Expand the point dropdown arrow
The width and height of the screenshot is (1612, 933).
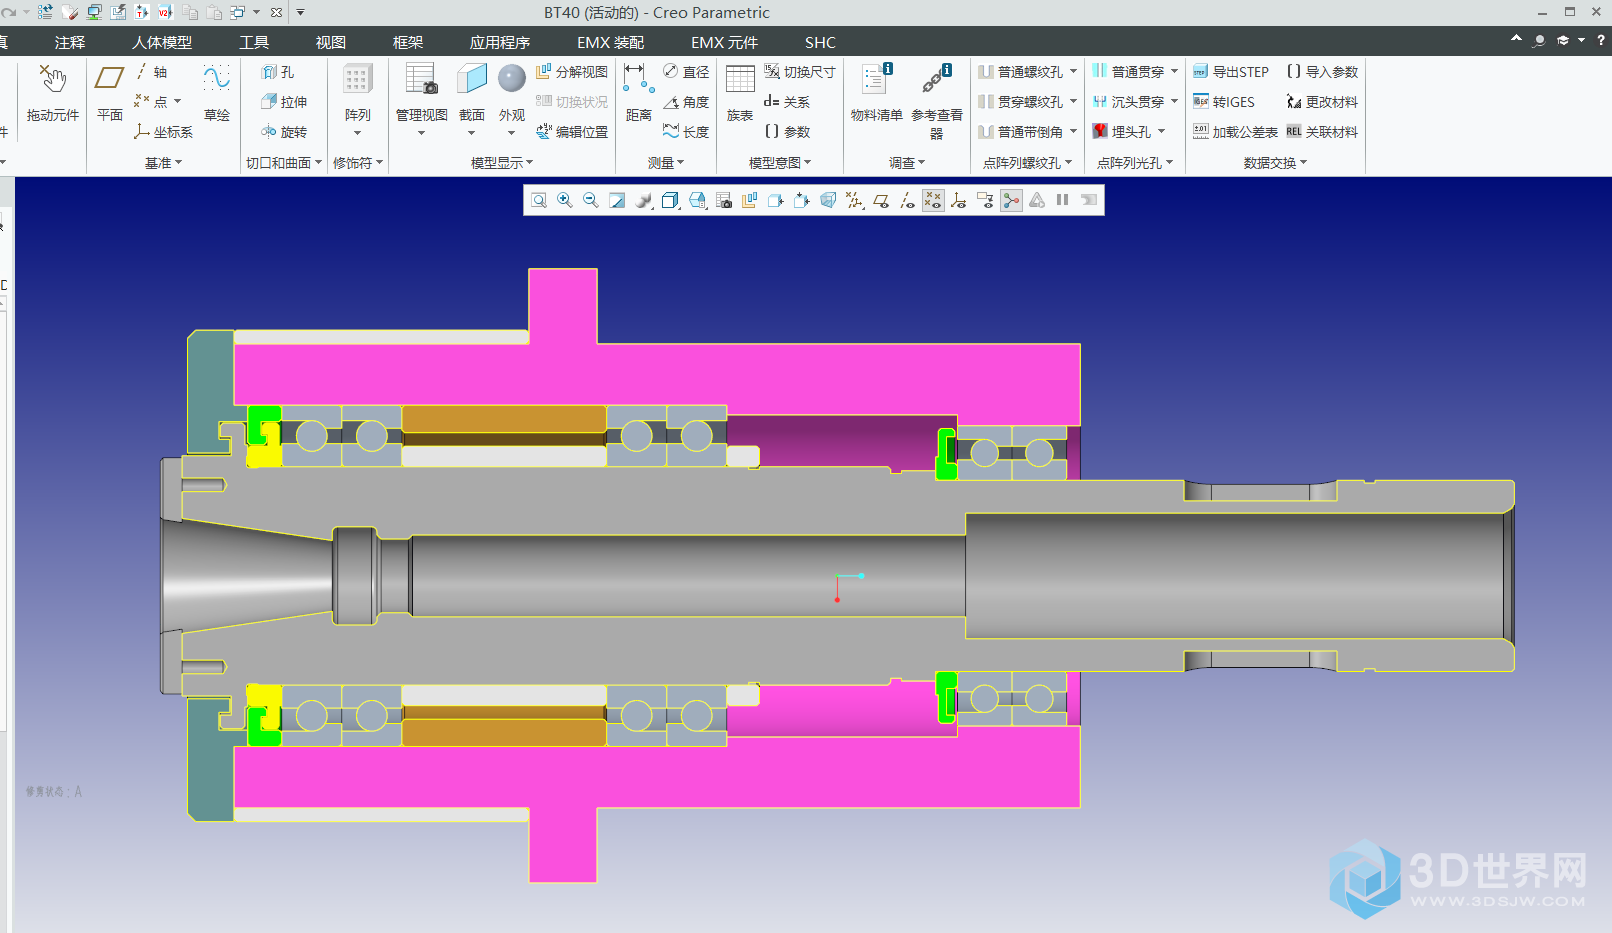[178, 101]
